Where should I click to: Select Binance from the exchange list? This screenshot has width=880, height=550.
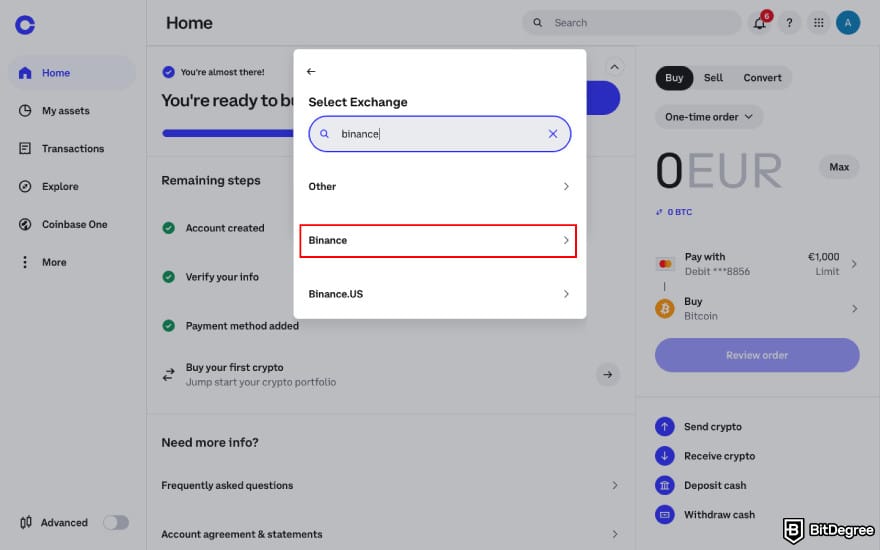pos(438,241)
